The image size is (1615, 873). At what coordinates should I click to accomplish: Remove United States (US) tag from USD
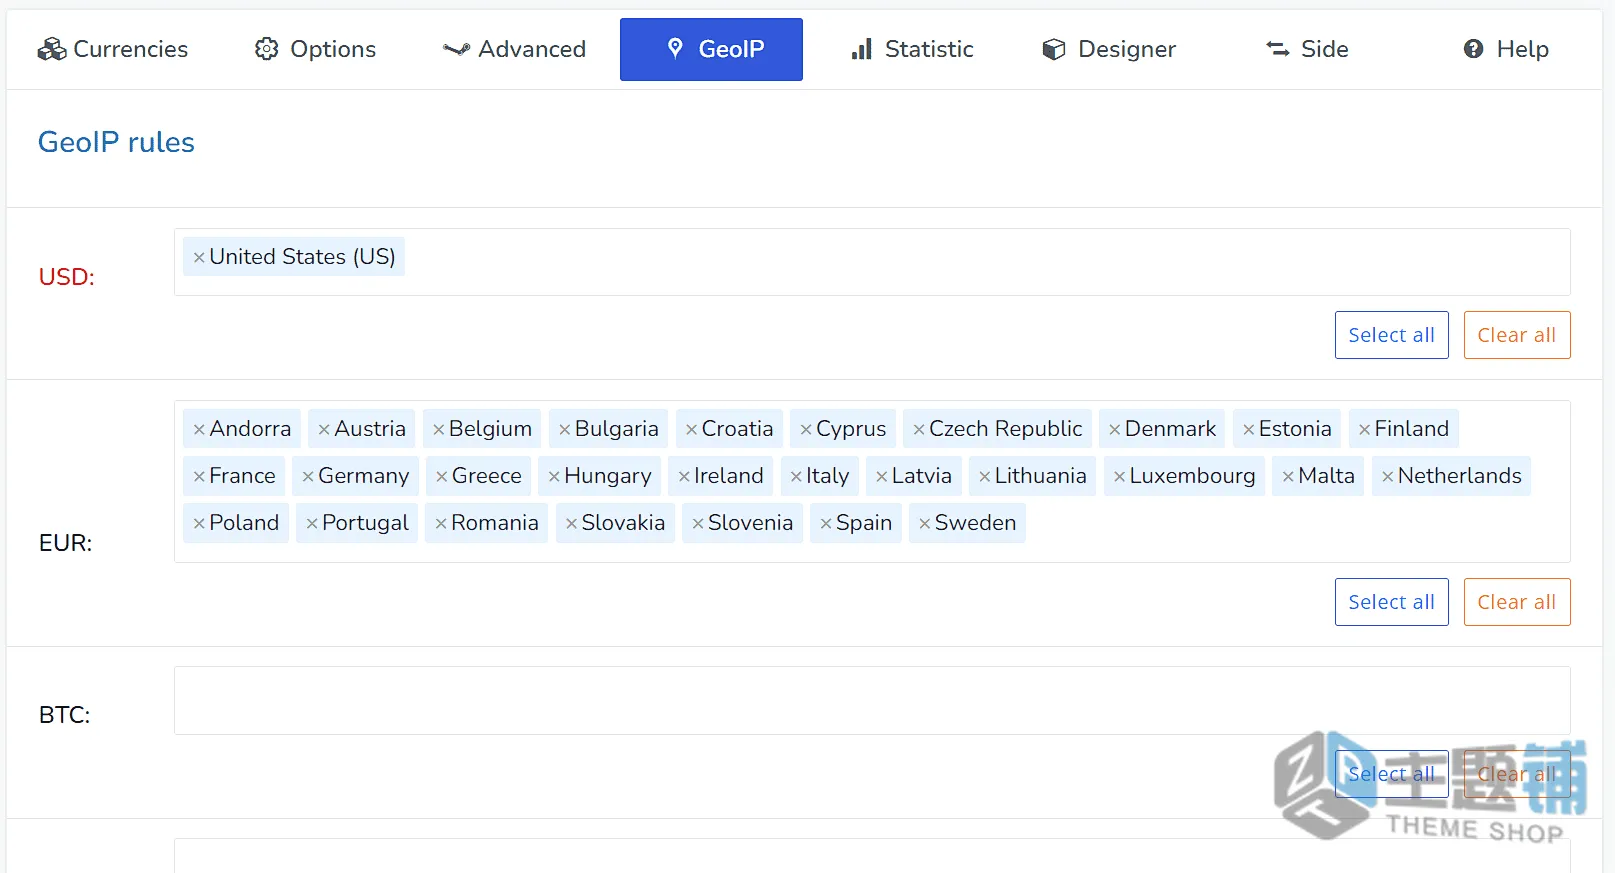(x=199, y=258)
